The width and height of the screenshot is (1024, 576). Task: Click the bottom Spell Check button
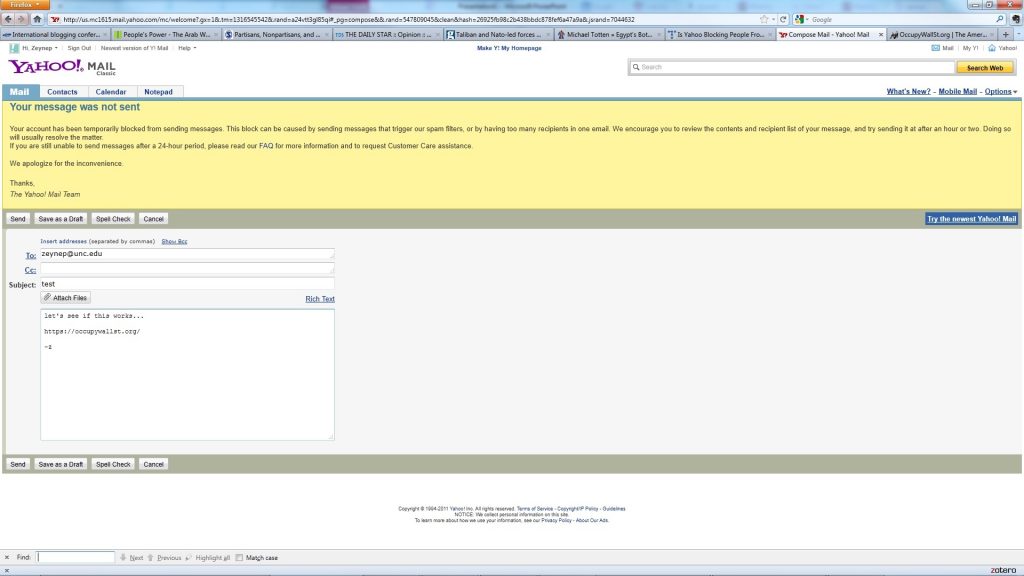coord(113,464)
